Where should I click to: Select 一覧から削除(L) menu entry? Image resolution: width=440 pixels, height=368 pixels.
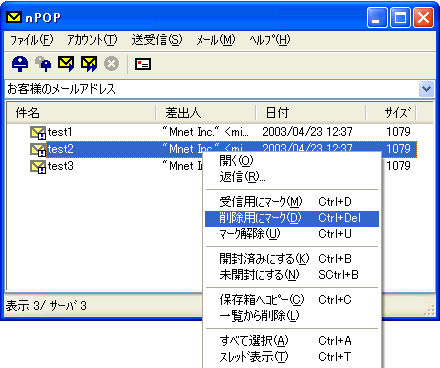(292, 316)
